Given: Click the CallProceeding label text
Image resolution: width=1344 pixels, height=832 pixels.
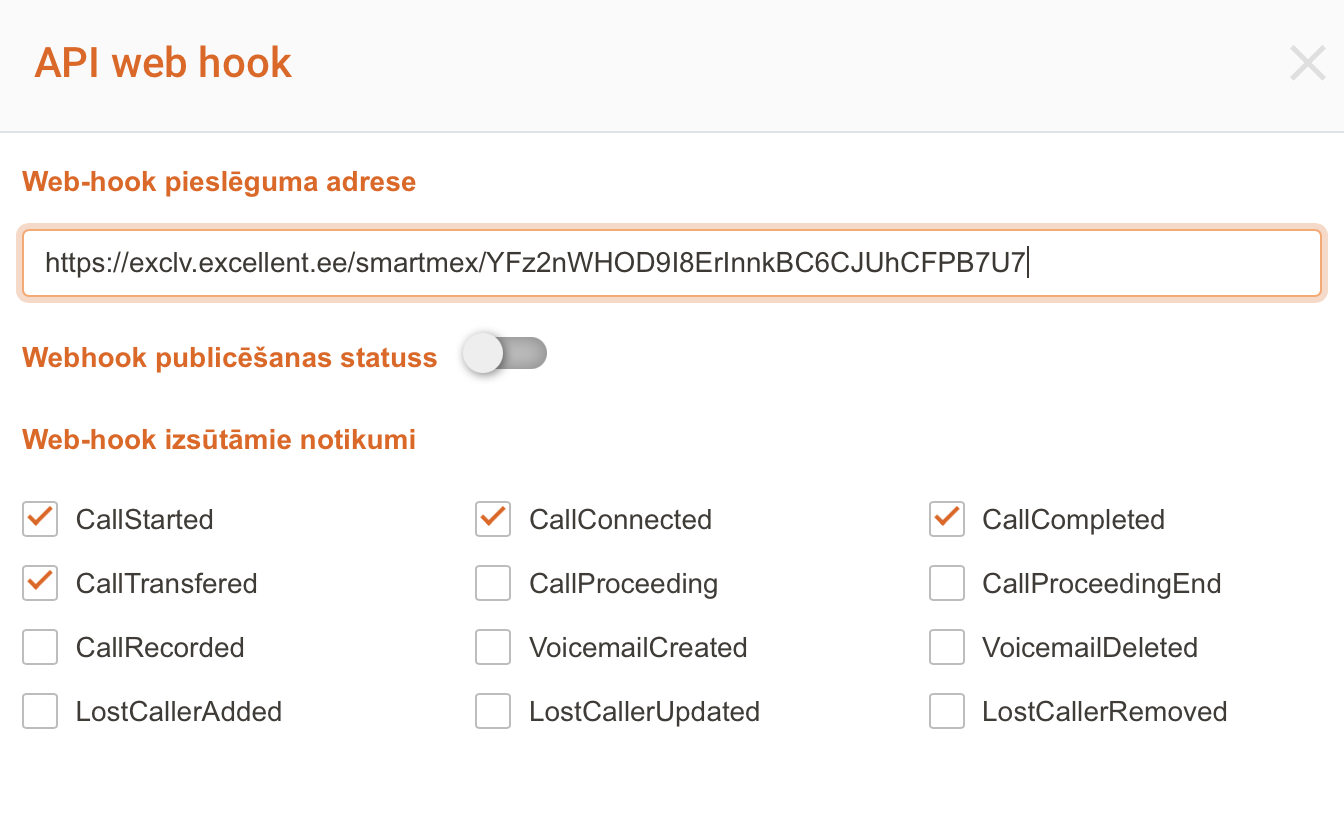Looking at the screenshot, I should tap(623, 584).
